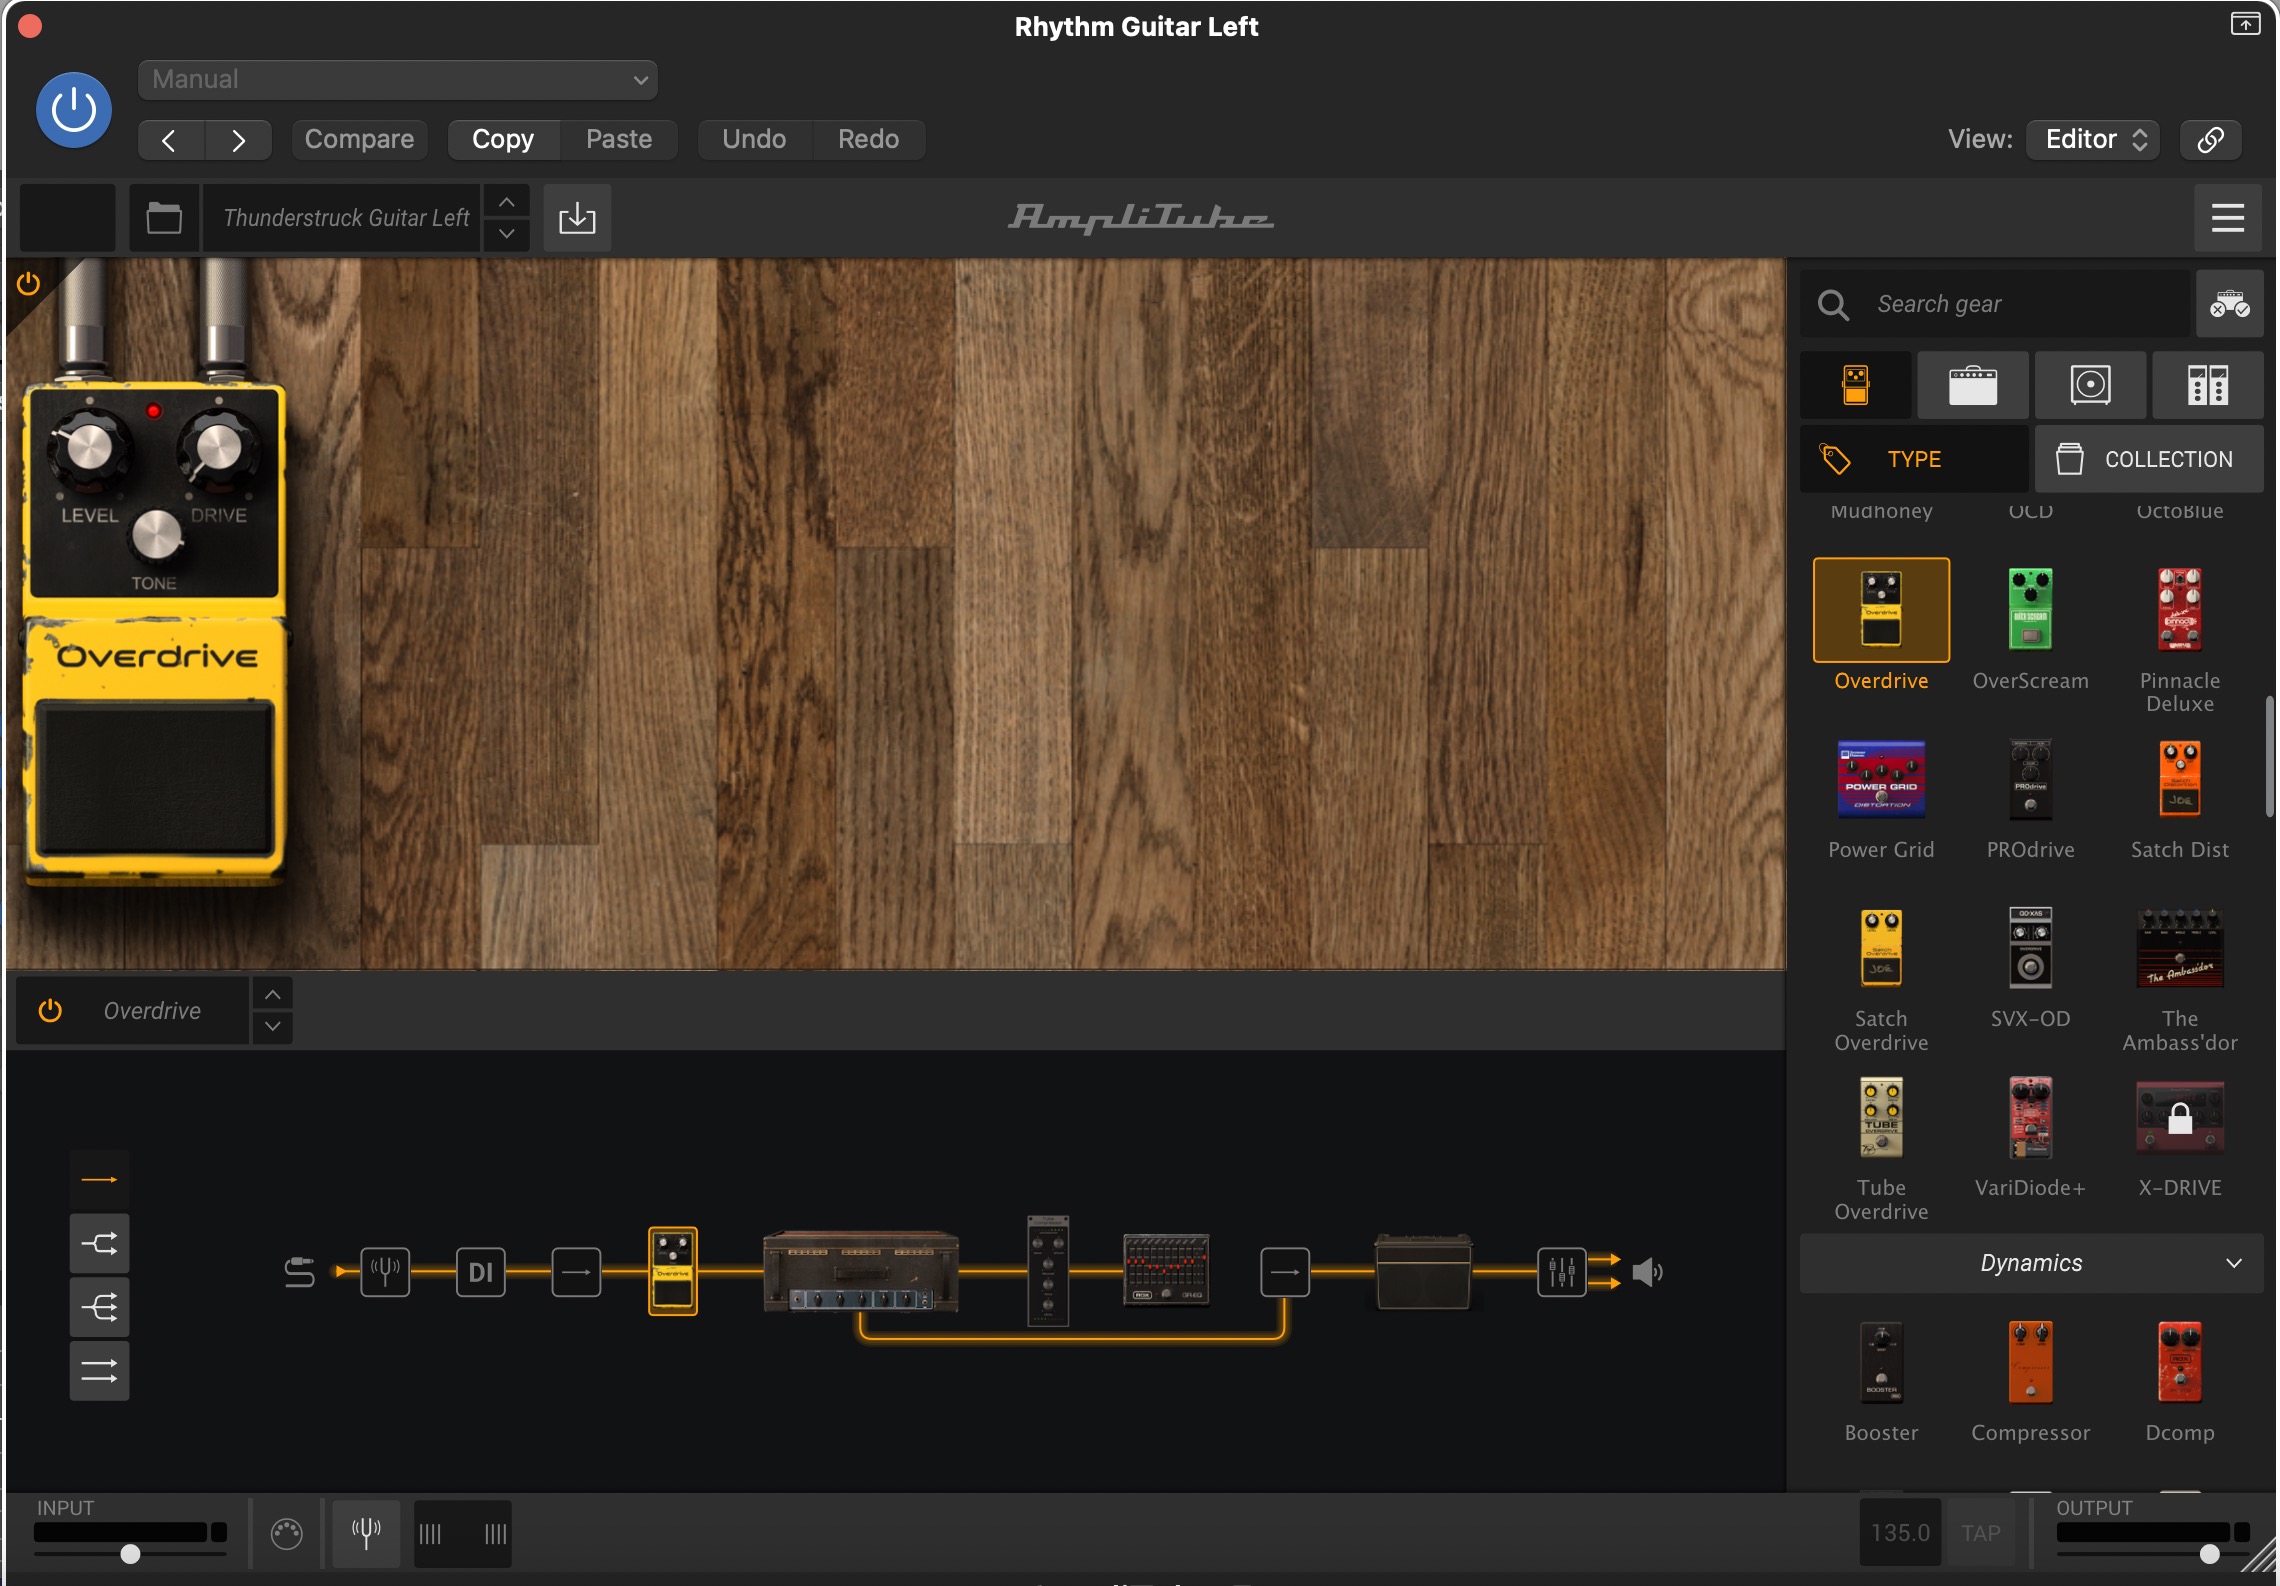Viewport: 2280px width, 1586px height.
Task: Open the Manual preset dropdown
Action: click(x=397, y=79)
